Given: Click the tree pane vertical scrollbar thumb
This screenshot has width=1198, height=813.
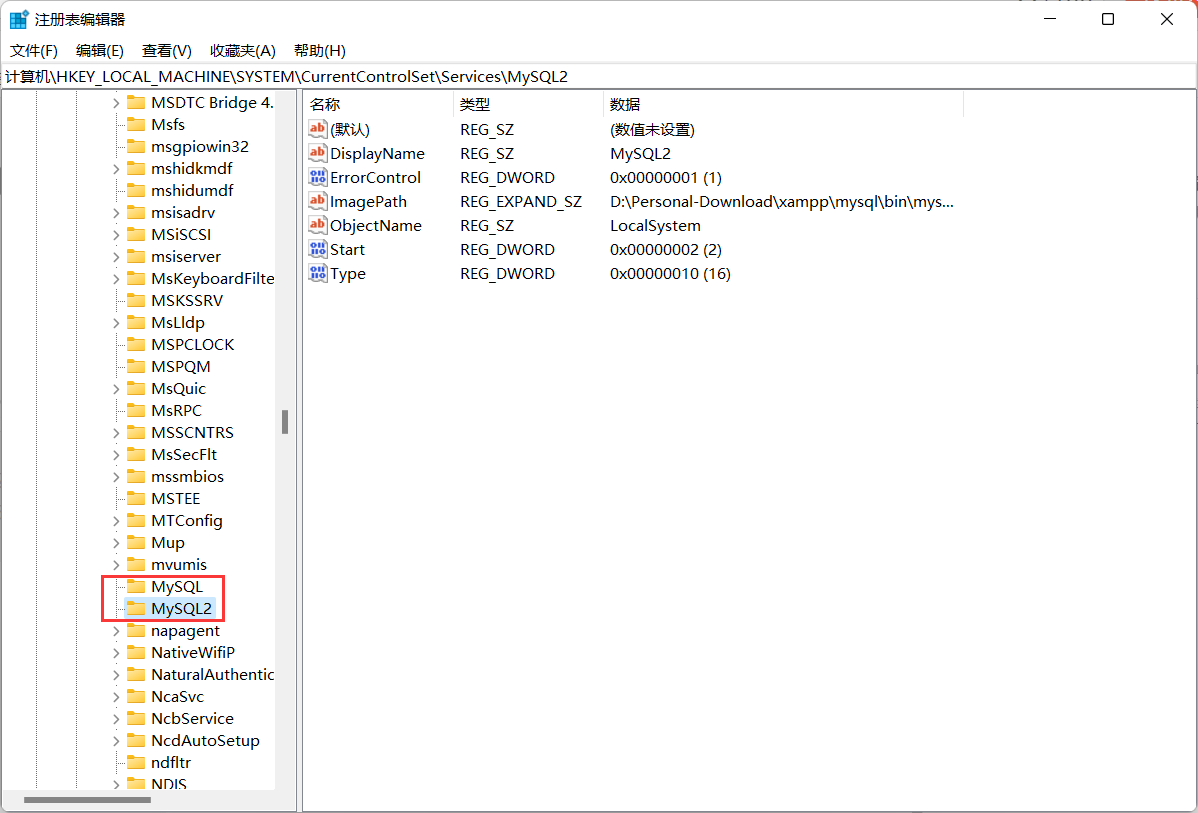Looking at the screenshot, I should coord(285,422).
